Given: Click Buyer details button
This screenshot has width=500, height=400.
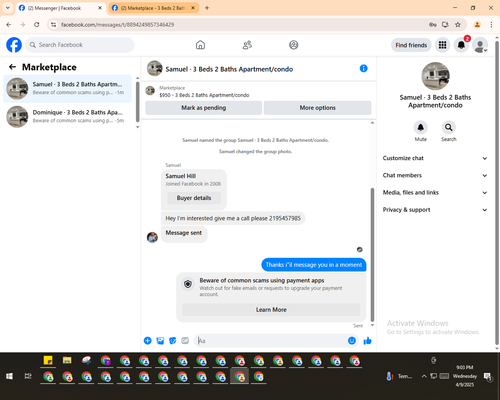Looking at the screenshot, I should [x=194, y=198].
